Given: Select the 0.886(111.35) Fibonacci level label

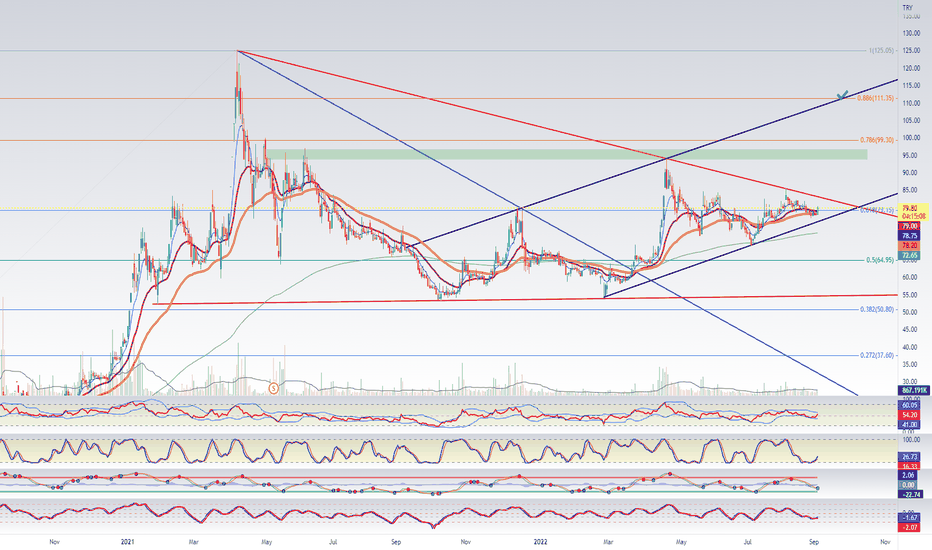Looking at the screenshot, I should [876, 98].
